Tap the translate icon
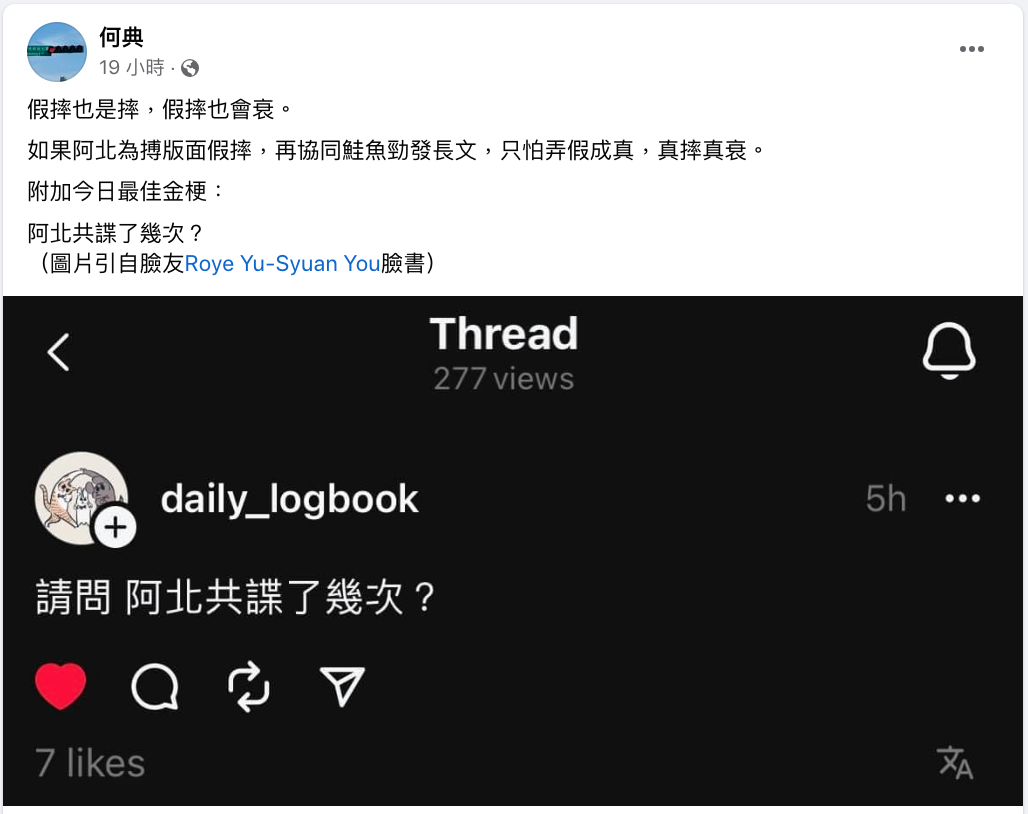1028x814 pixels. pyautogui.click(x=955, y=763)
